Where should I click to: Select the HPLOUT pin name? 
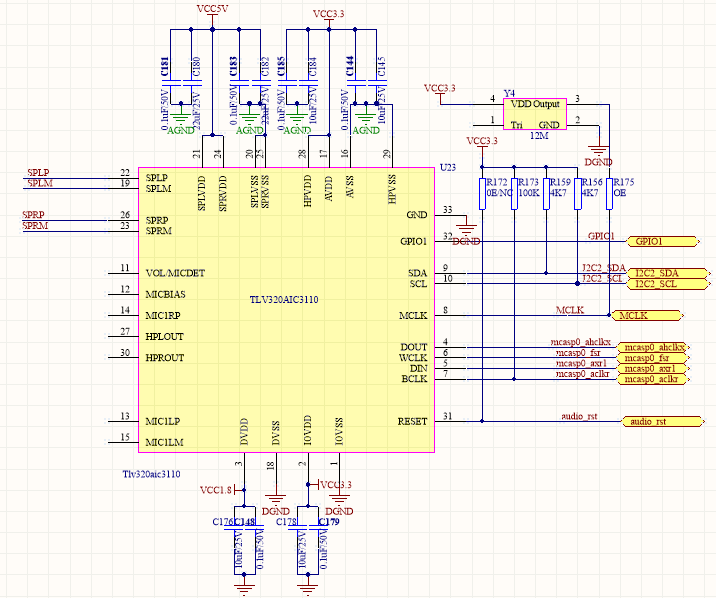164,336
